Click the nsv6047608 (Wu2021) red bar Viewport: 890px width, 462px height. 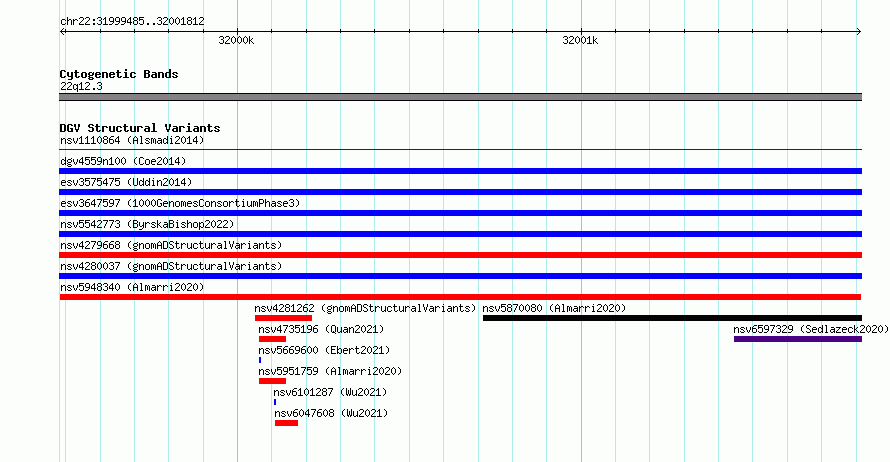(286, 423)
